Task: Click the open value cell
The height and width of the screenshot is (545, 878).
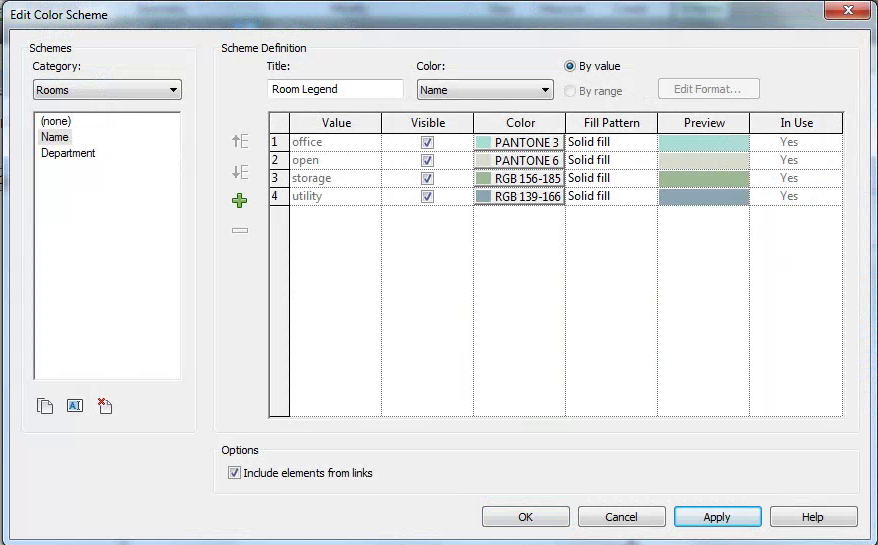Action: [335, 160]
